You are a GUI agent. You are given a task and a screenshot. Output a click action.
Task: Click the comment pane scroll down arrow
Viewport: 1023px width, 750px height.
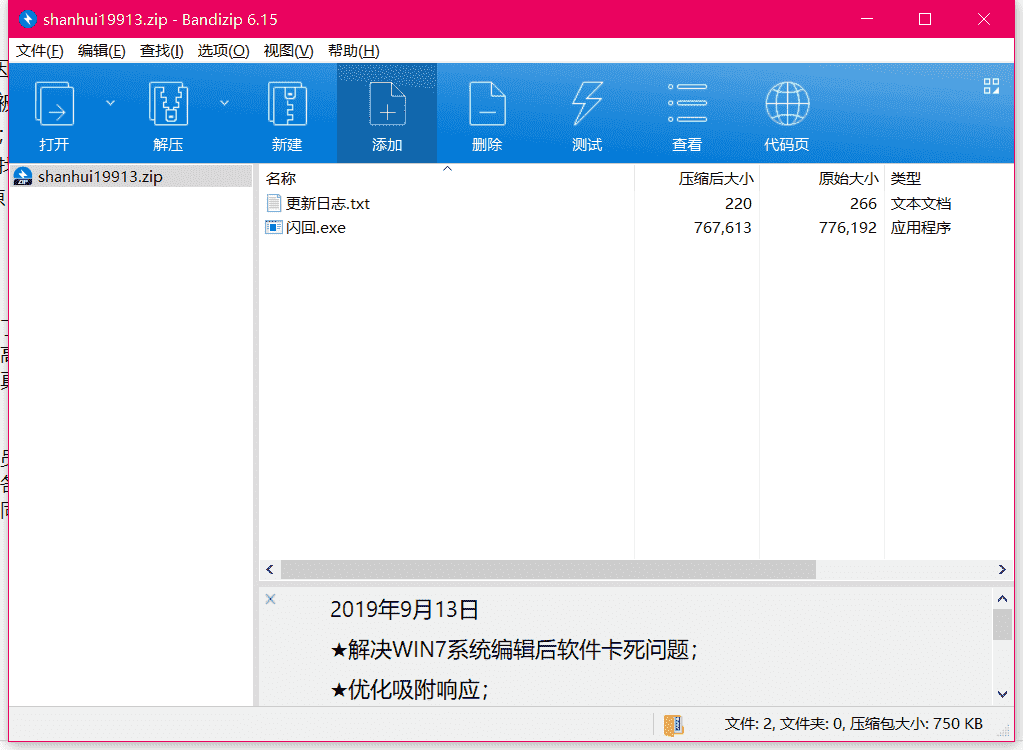click(x=1002, y=695)
